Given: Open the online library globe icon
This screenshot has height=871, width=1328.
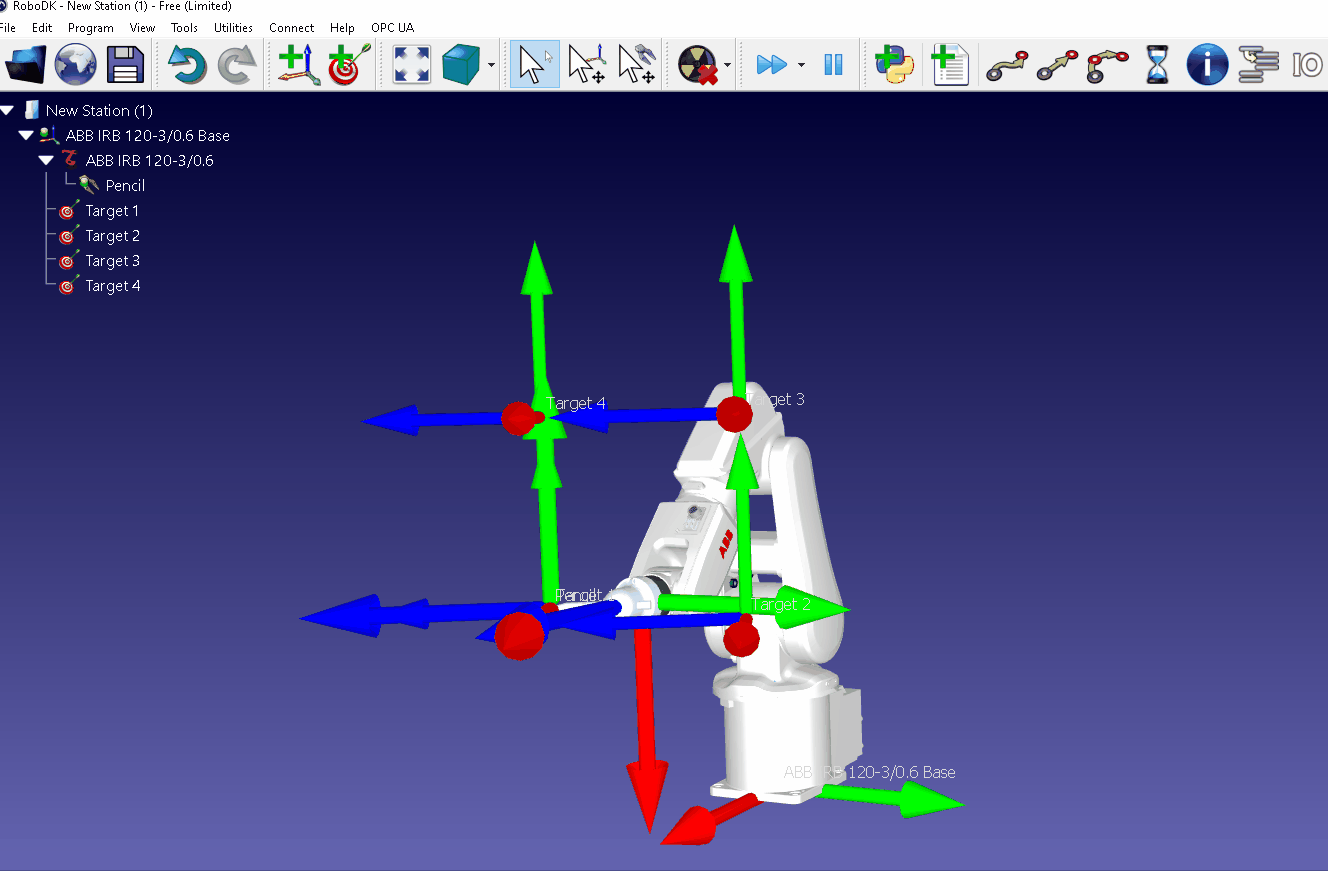Looking at the screenshot, I should click(76, 65).
